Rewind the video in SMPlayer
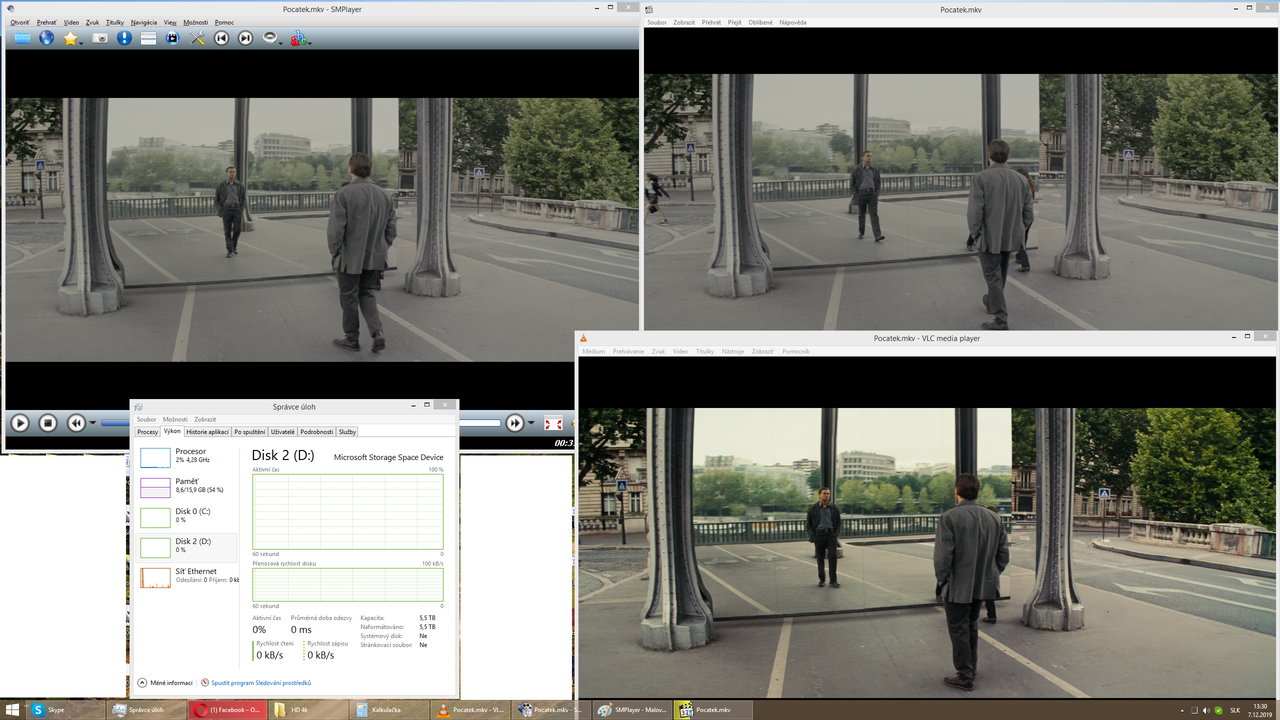The height and width of the screenshot is (720, 1280). click(76, 423)
